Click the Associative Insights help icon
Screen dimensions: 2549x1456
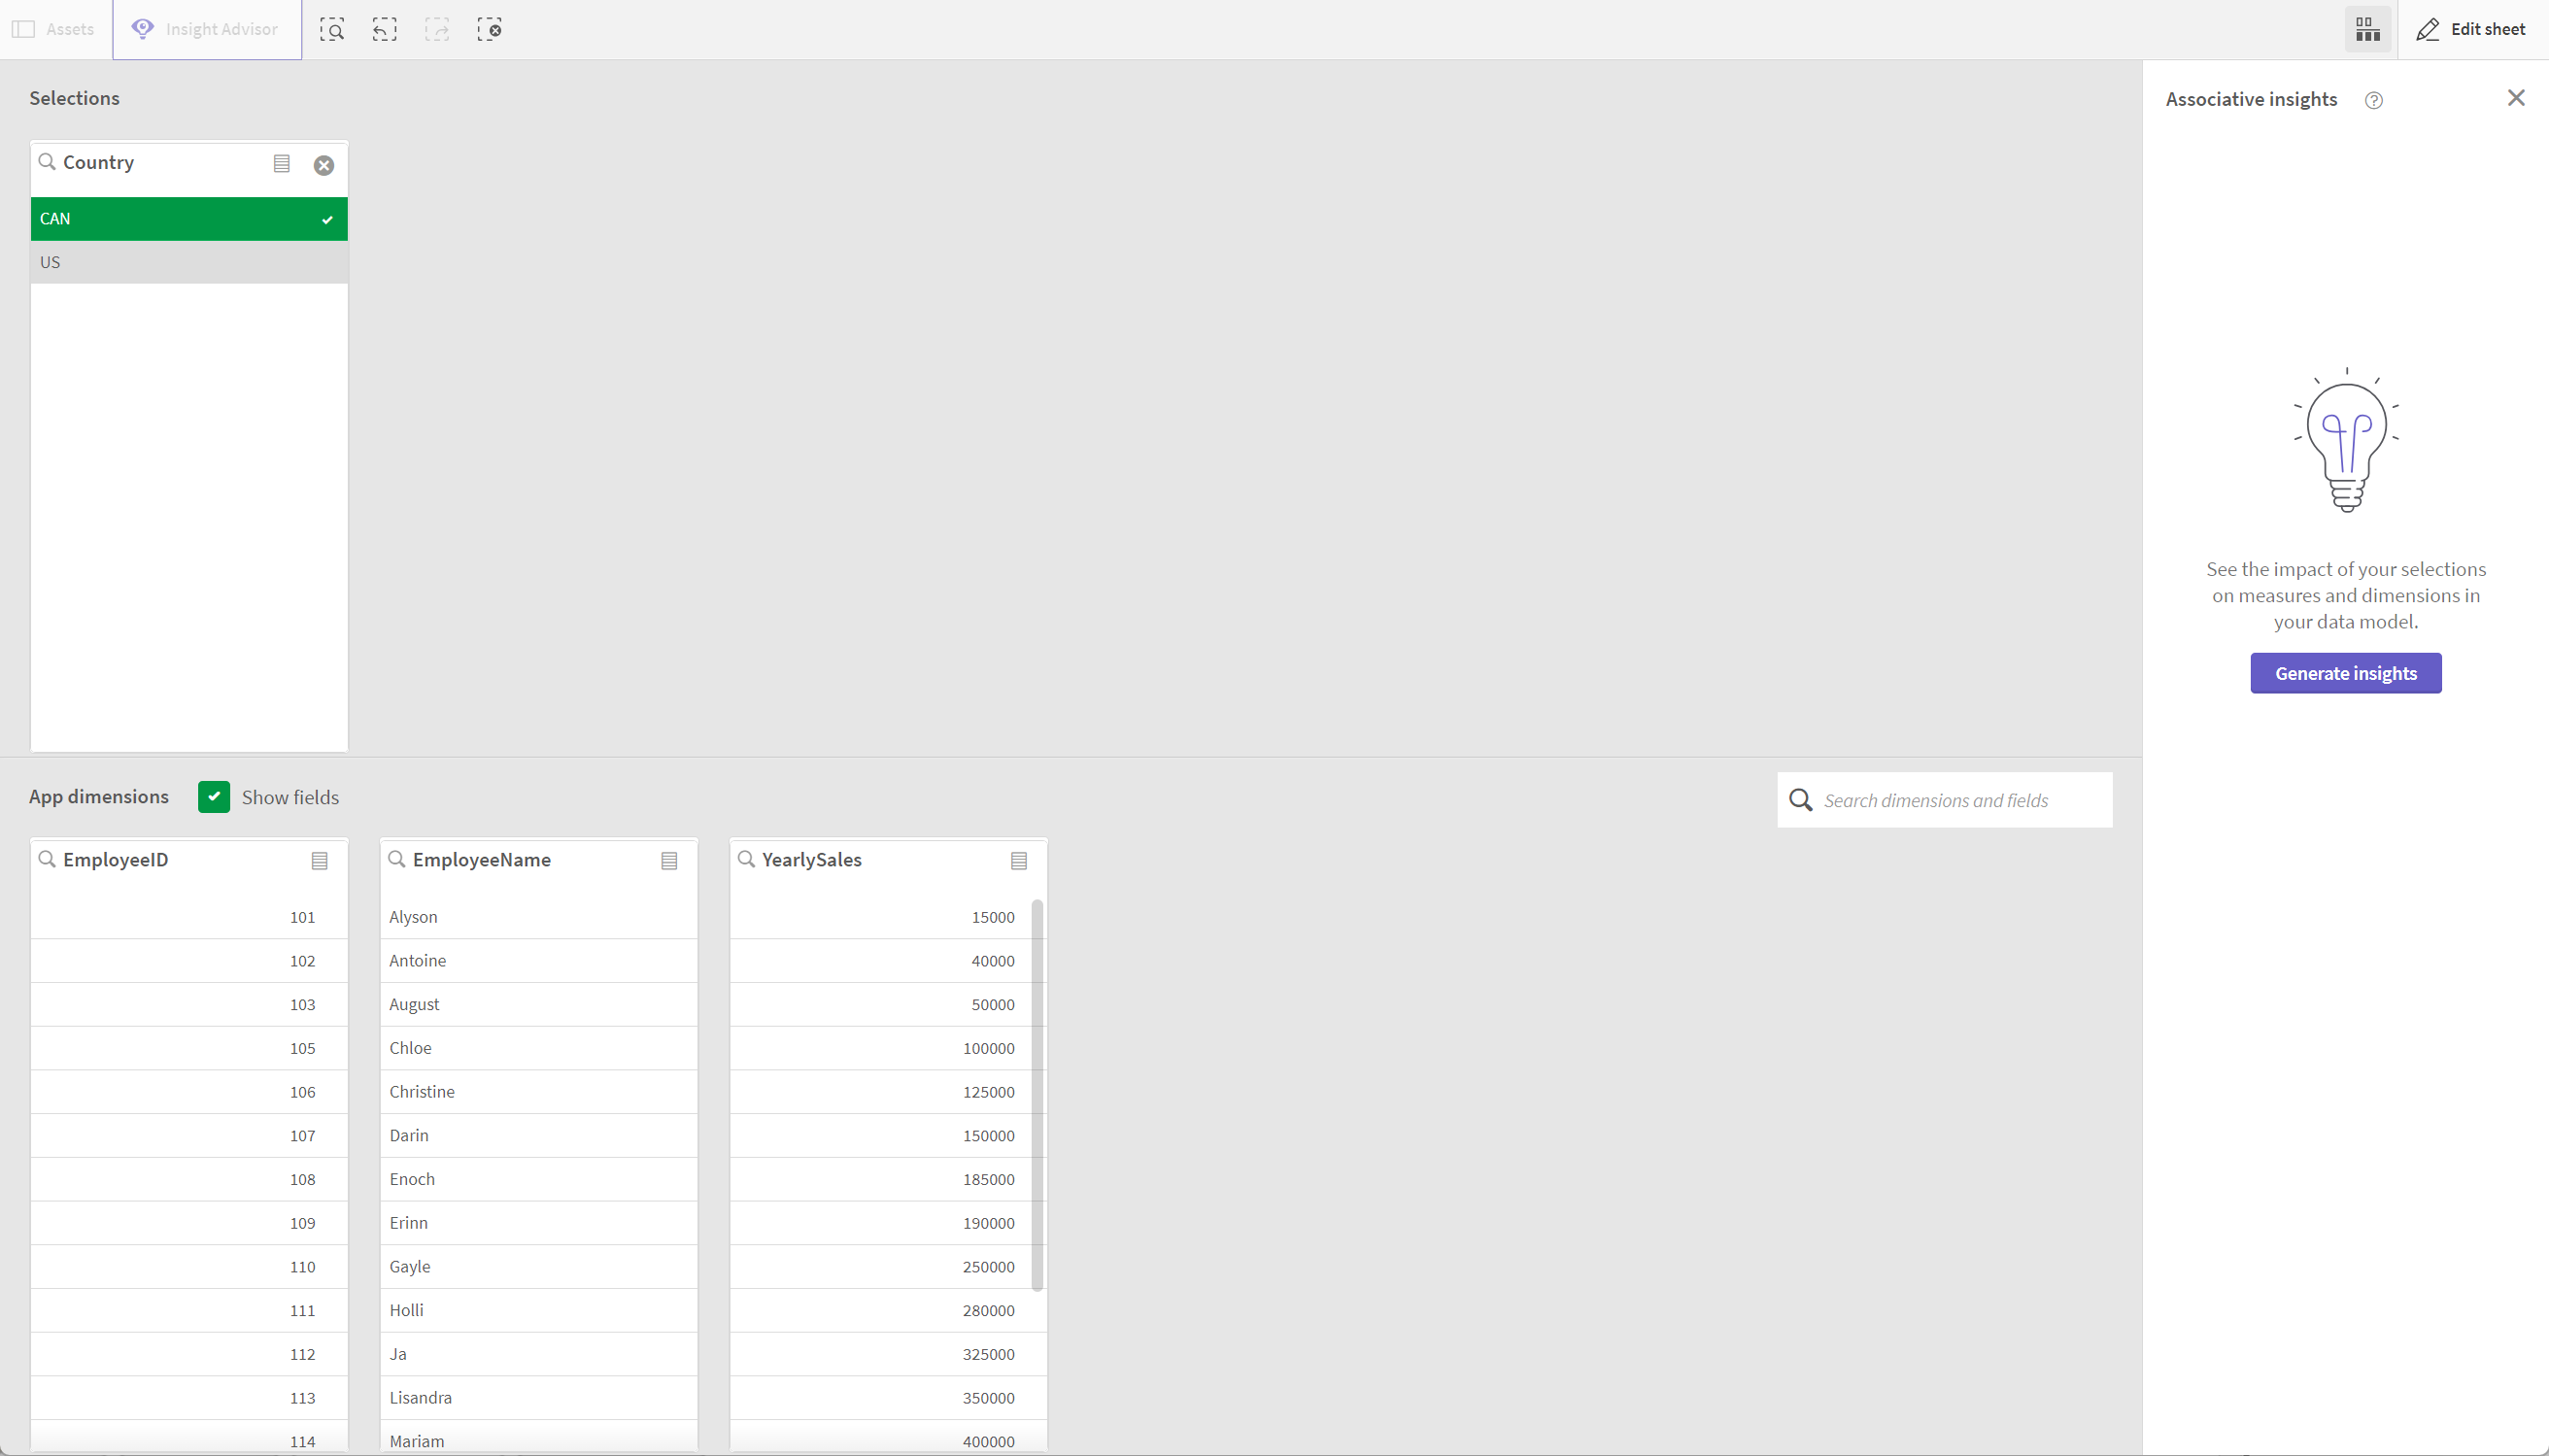2374,100
